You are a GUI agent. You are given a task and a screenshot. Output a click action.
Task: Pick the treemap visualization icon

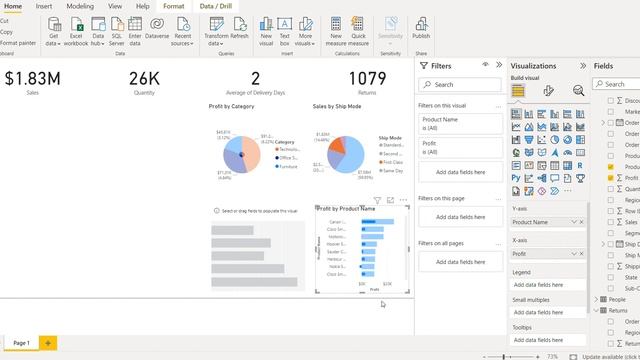click(580, 140)
